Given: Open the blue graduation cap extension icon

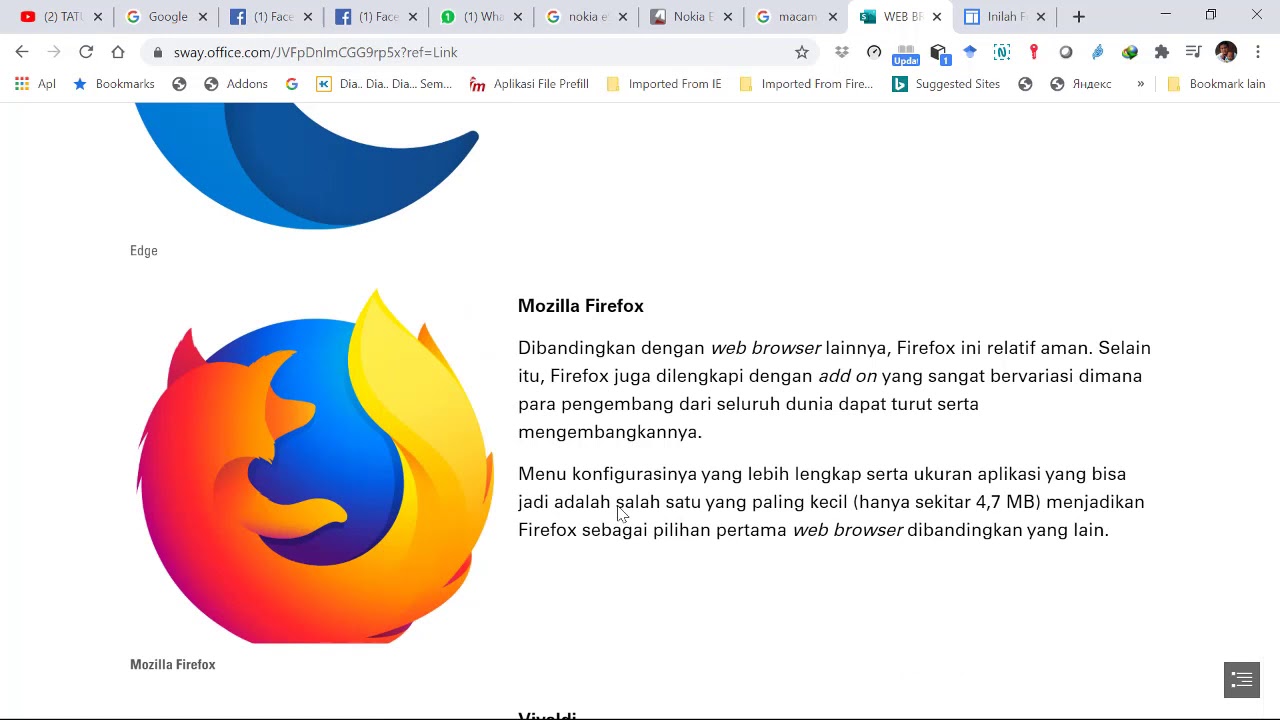Looking at the screenshot, I should [970, 52].
